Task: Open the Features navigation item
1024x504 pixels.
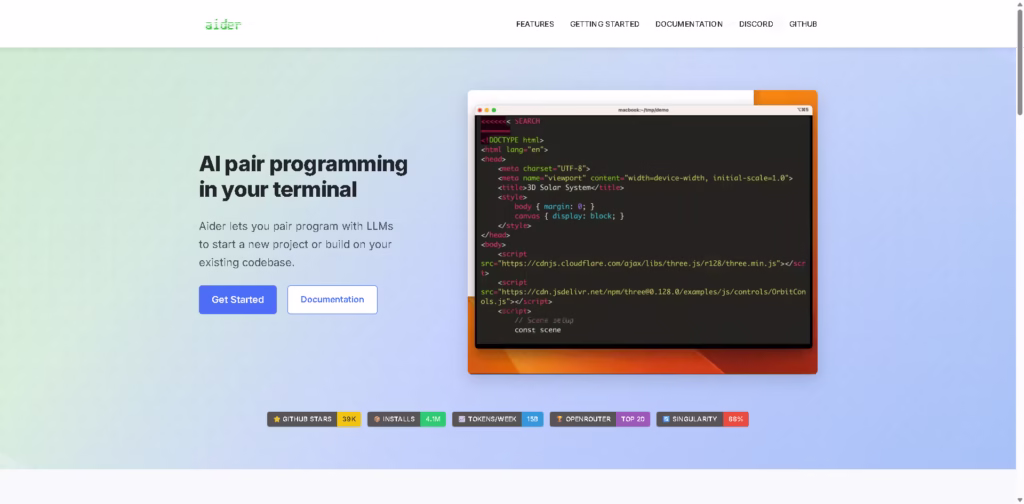Action: click(534, 24)
